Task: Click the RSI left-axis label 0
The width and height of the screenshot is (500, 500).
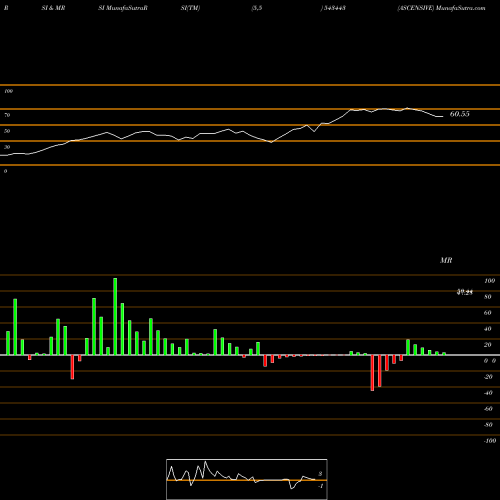Action: pyautogui.click(x=5, y=171)
